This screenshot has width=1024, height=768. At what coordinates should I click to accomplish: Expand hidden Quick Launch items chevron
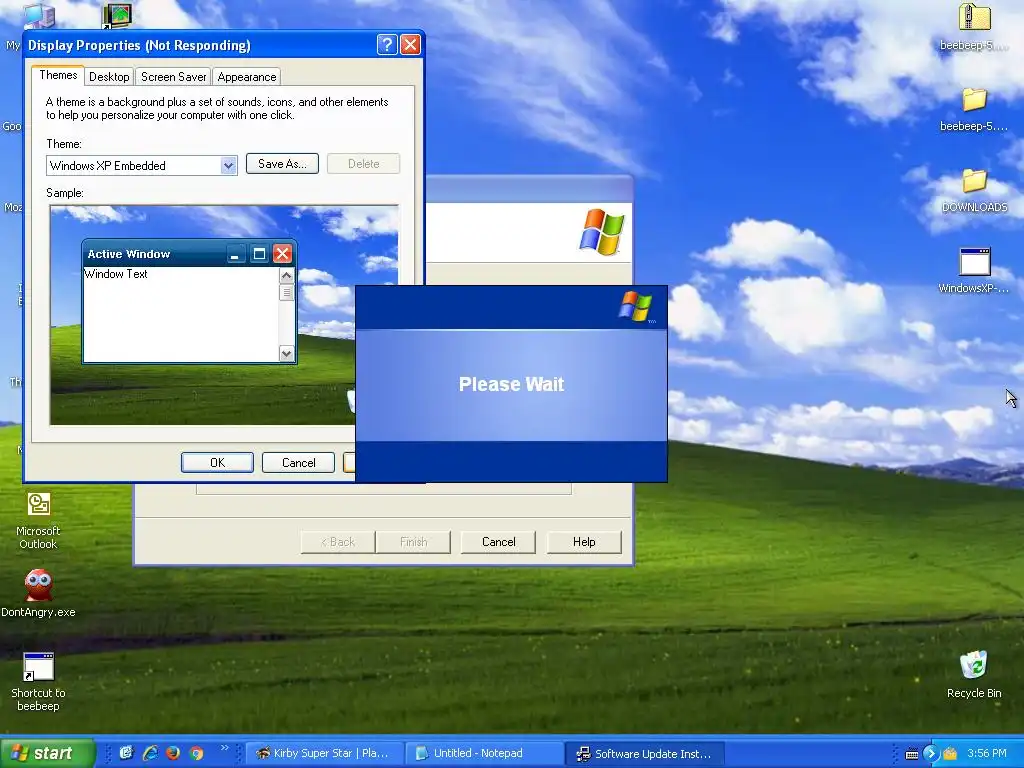point(225,748)
